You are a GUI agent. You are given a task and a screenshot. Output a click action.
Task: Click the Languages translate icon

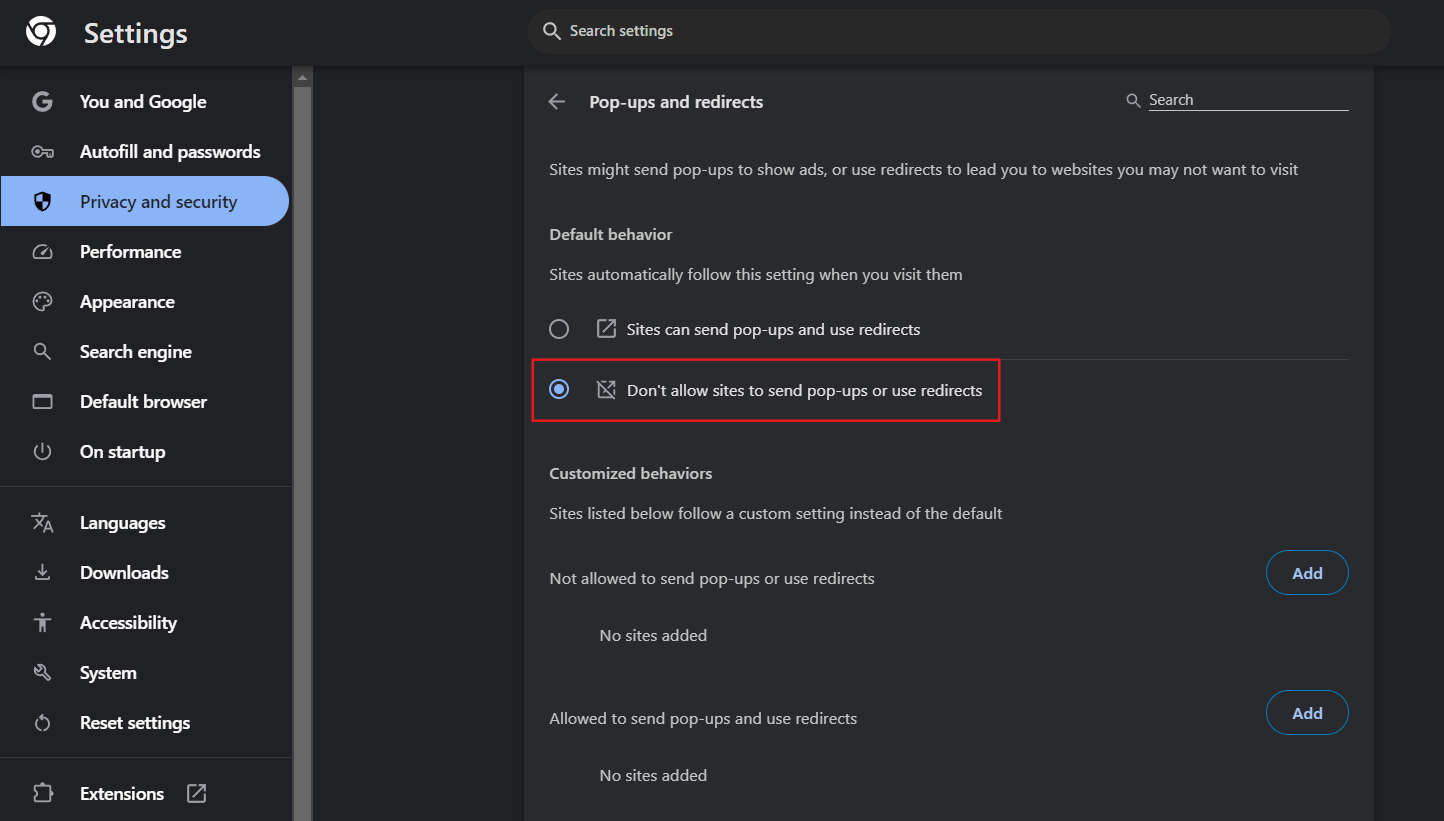42,523
